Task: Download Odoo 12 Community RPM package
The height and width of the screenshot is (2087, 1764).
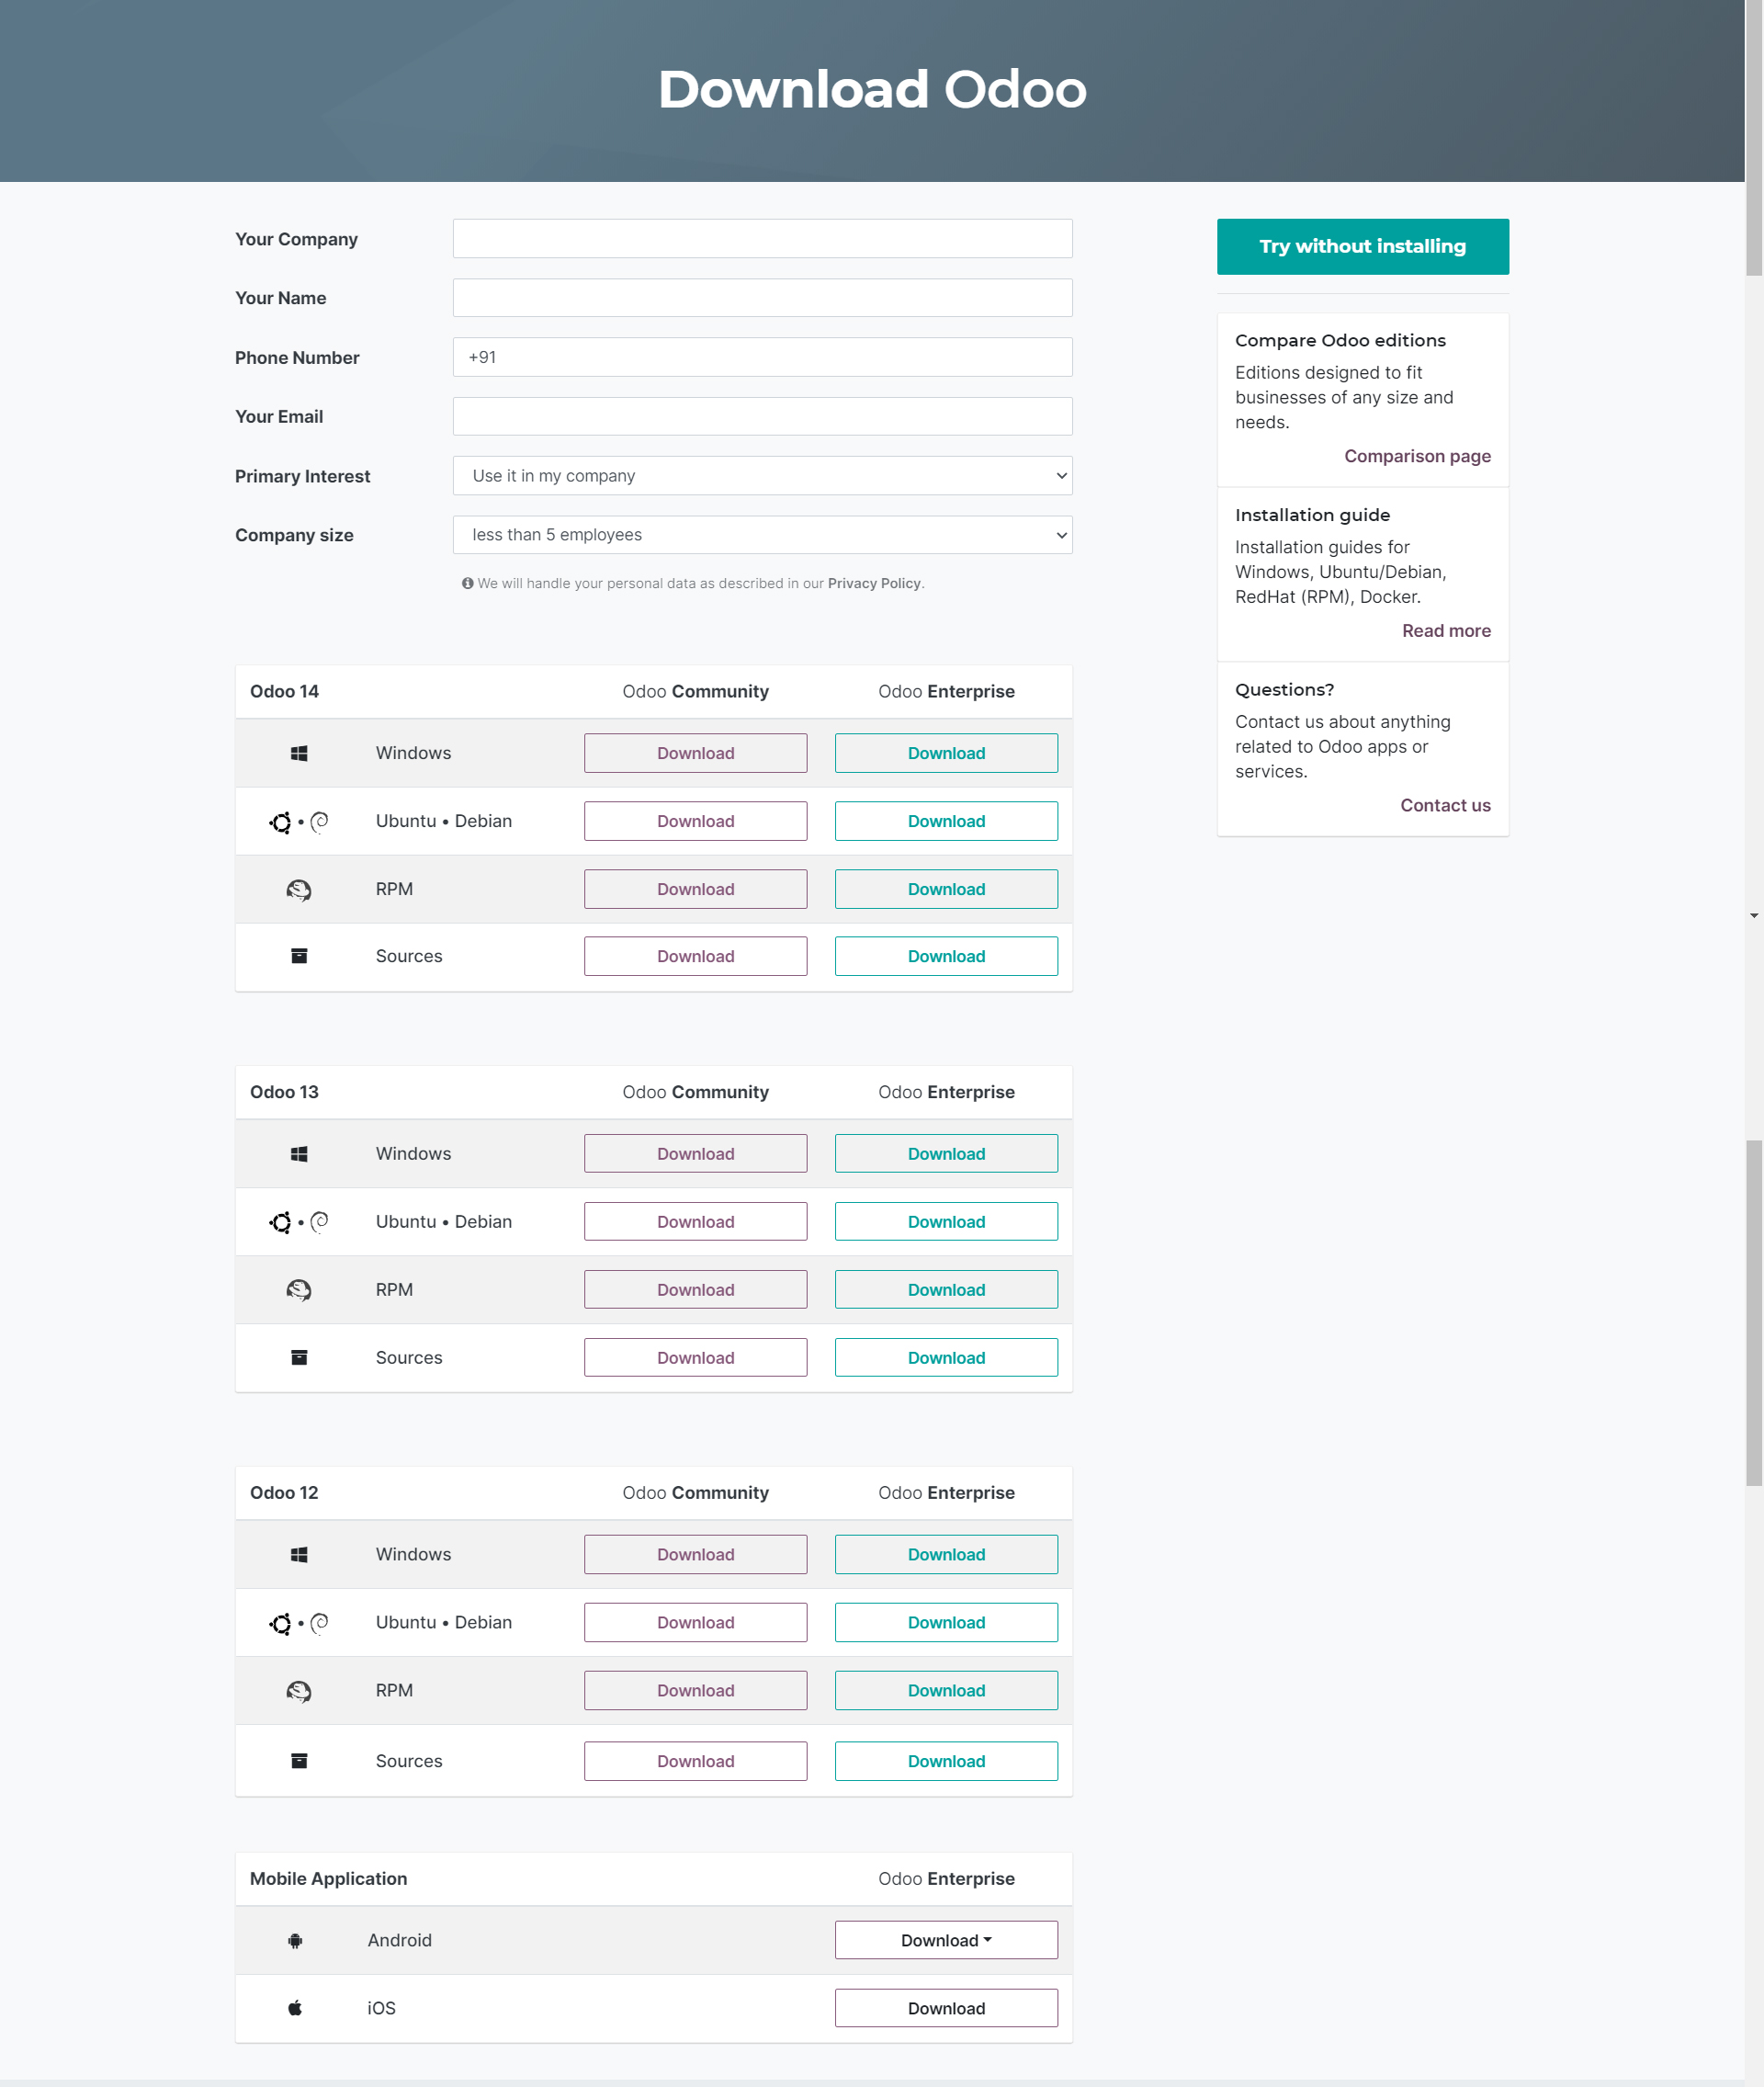Action: [x=695, y=1691]
